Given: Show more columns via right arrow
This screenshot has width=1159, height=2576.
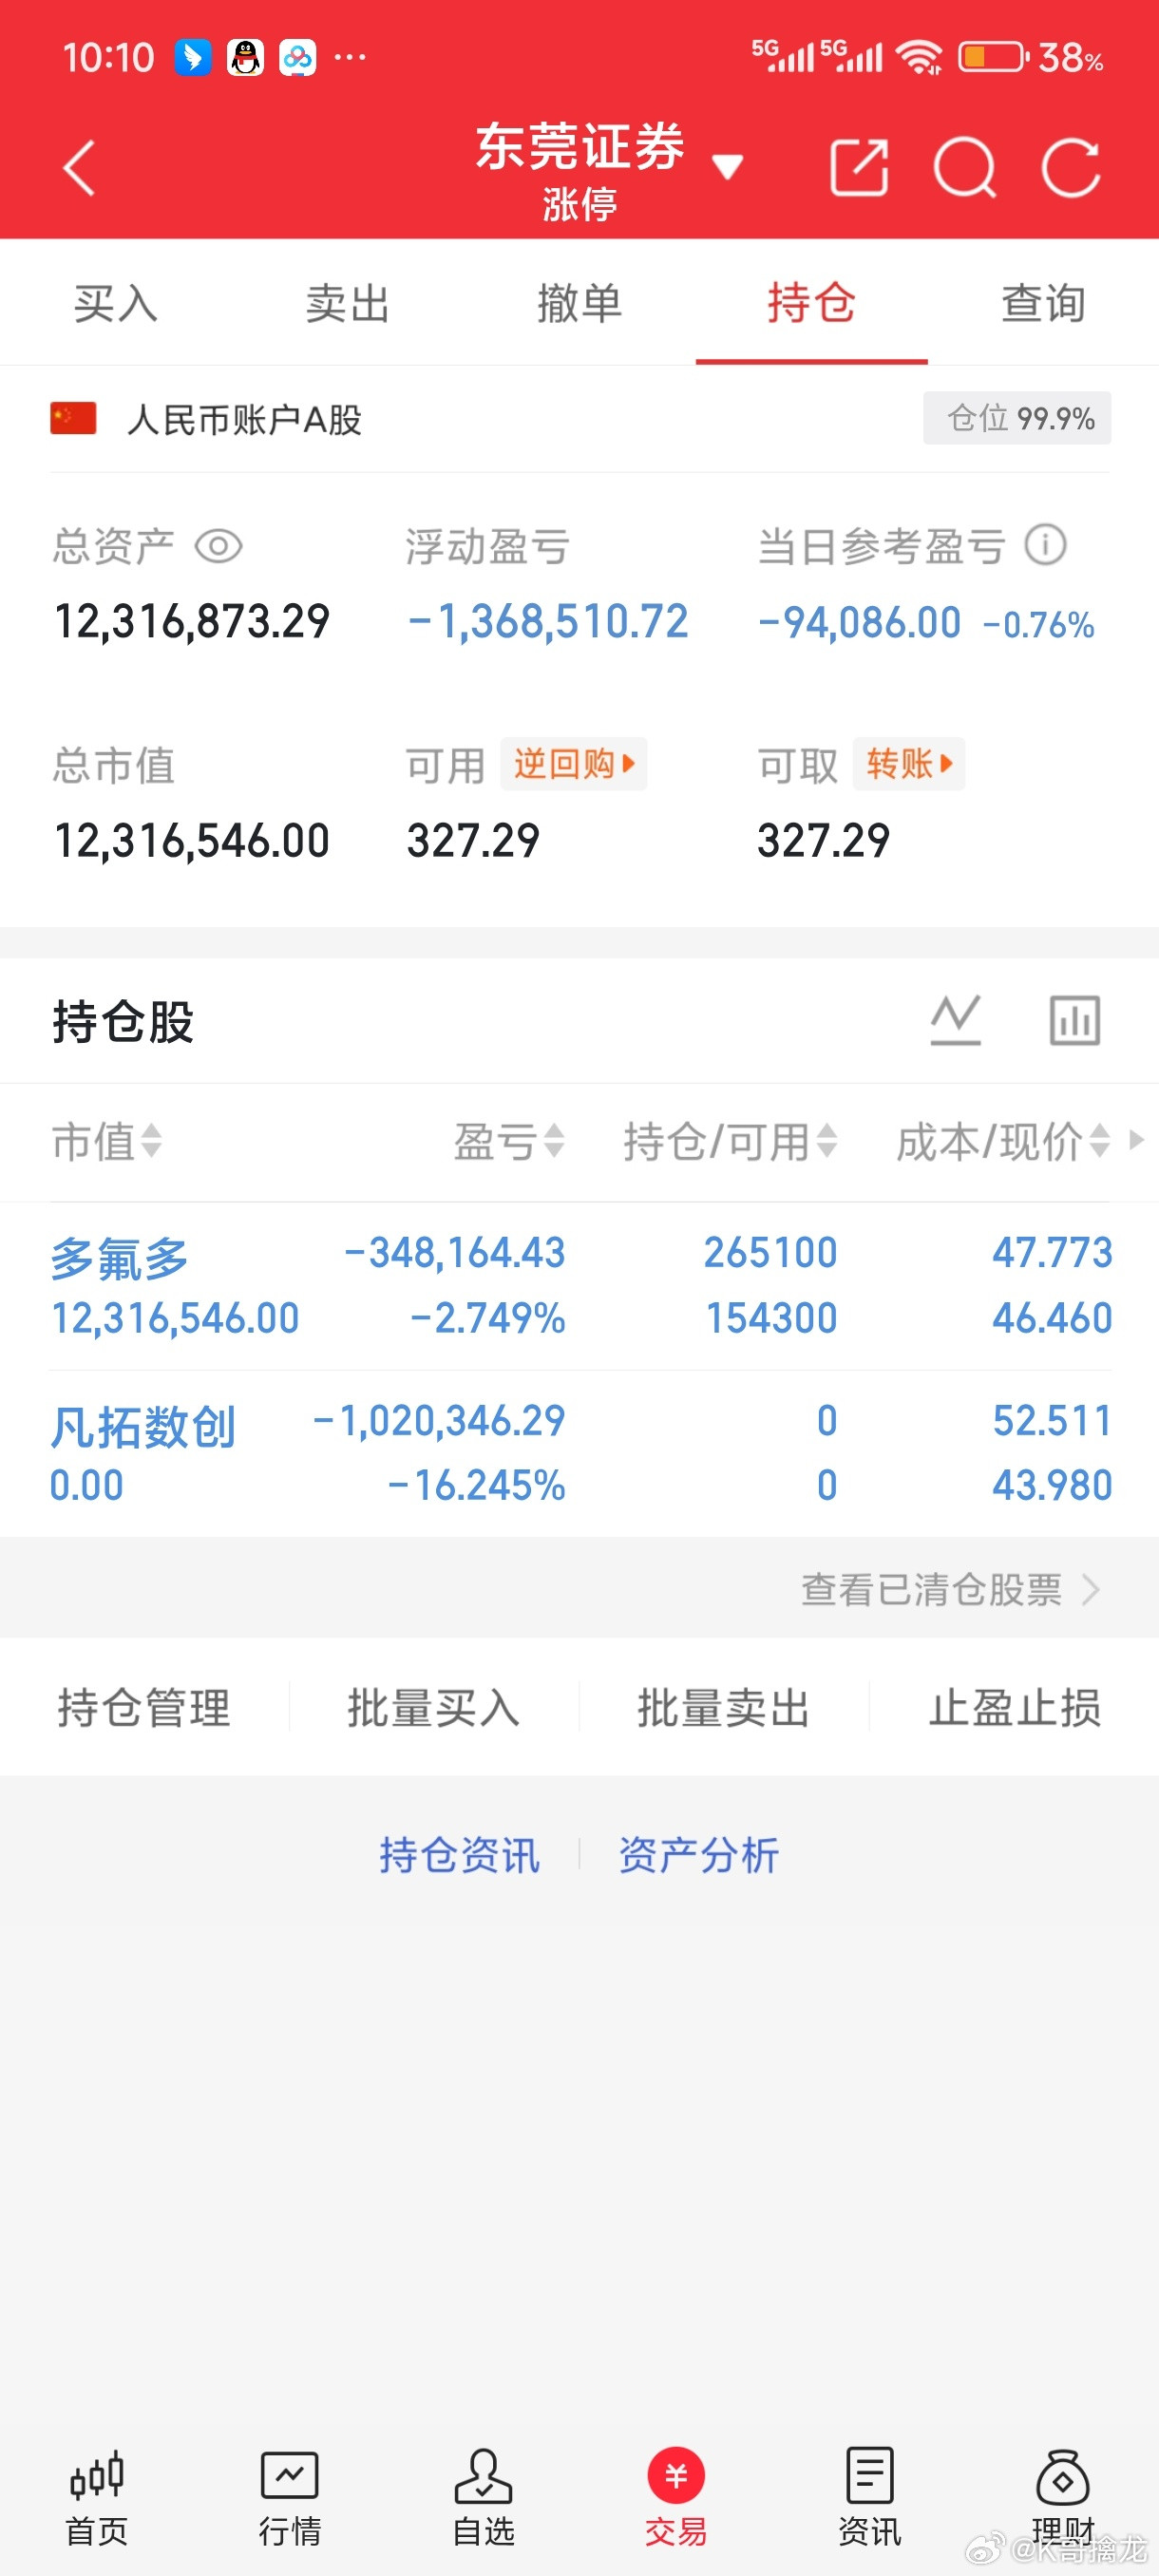Looking at the screenshot, I should point(1136,1140).
